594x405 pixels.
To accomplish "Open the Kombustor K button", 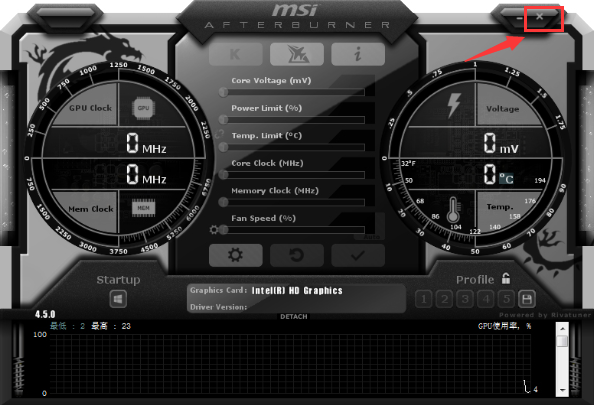I will point(236,54).
